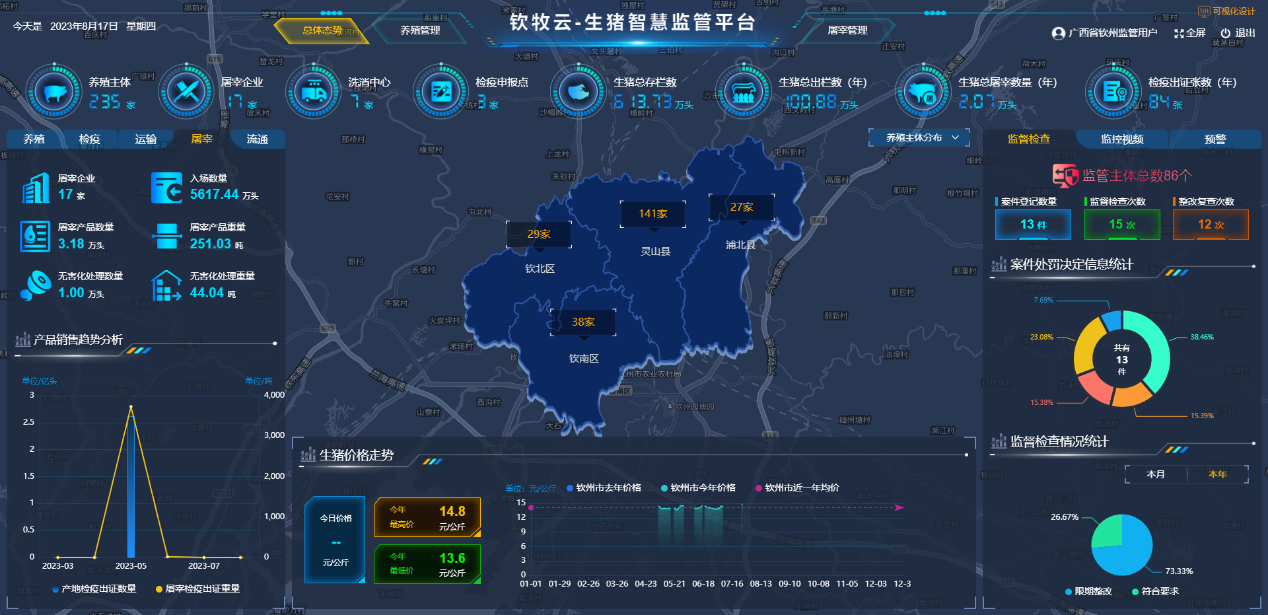Click the 检疫申报点 circular icon
Image resolution: width=1268 pixels, height=615 pixels.
click(x=442, y=93)
